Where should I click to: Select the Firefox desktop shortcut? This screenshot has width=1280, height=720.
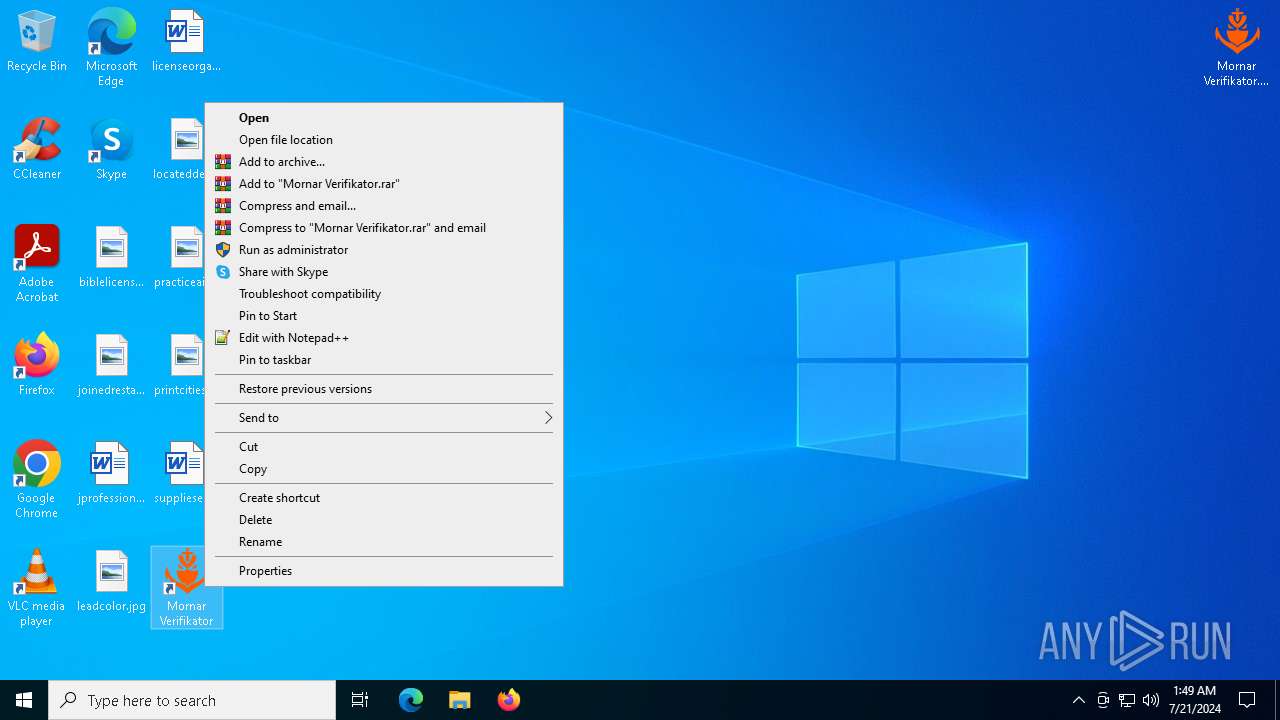pyautogui.click(x=37, y=365)
